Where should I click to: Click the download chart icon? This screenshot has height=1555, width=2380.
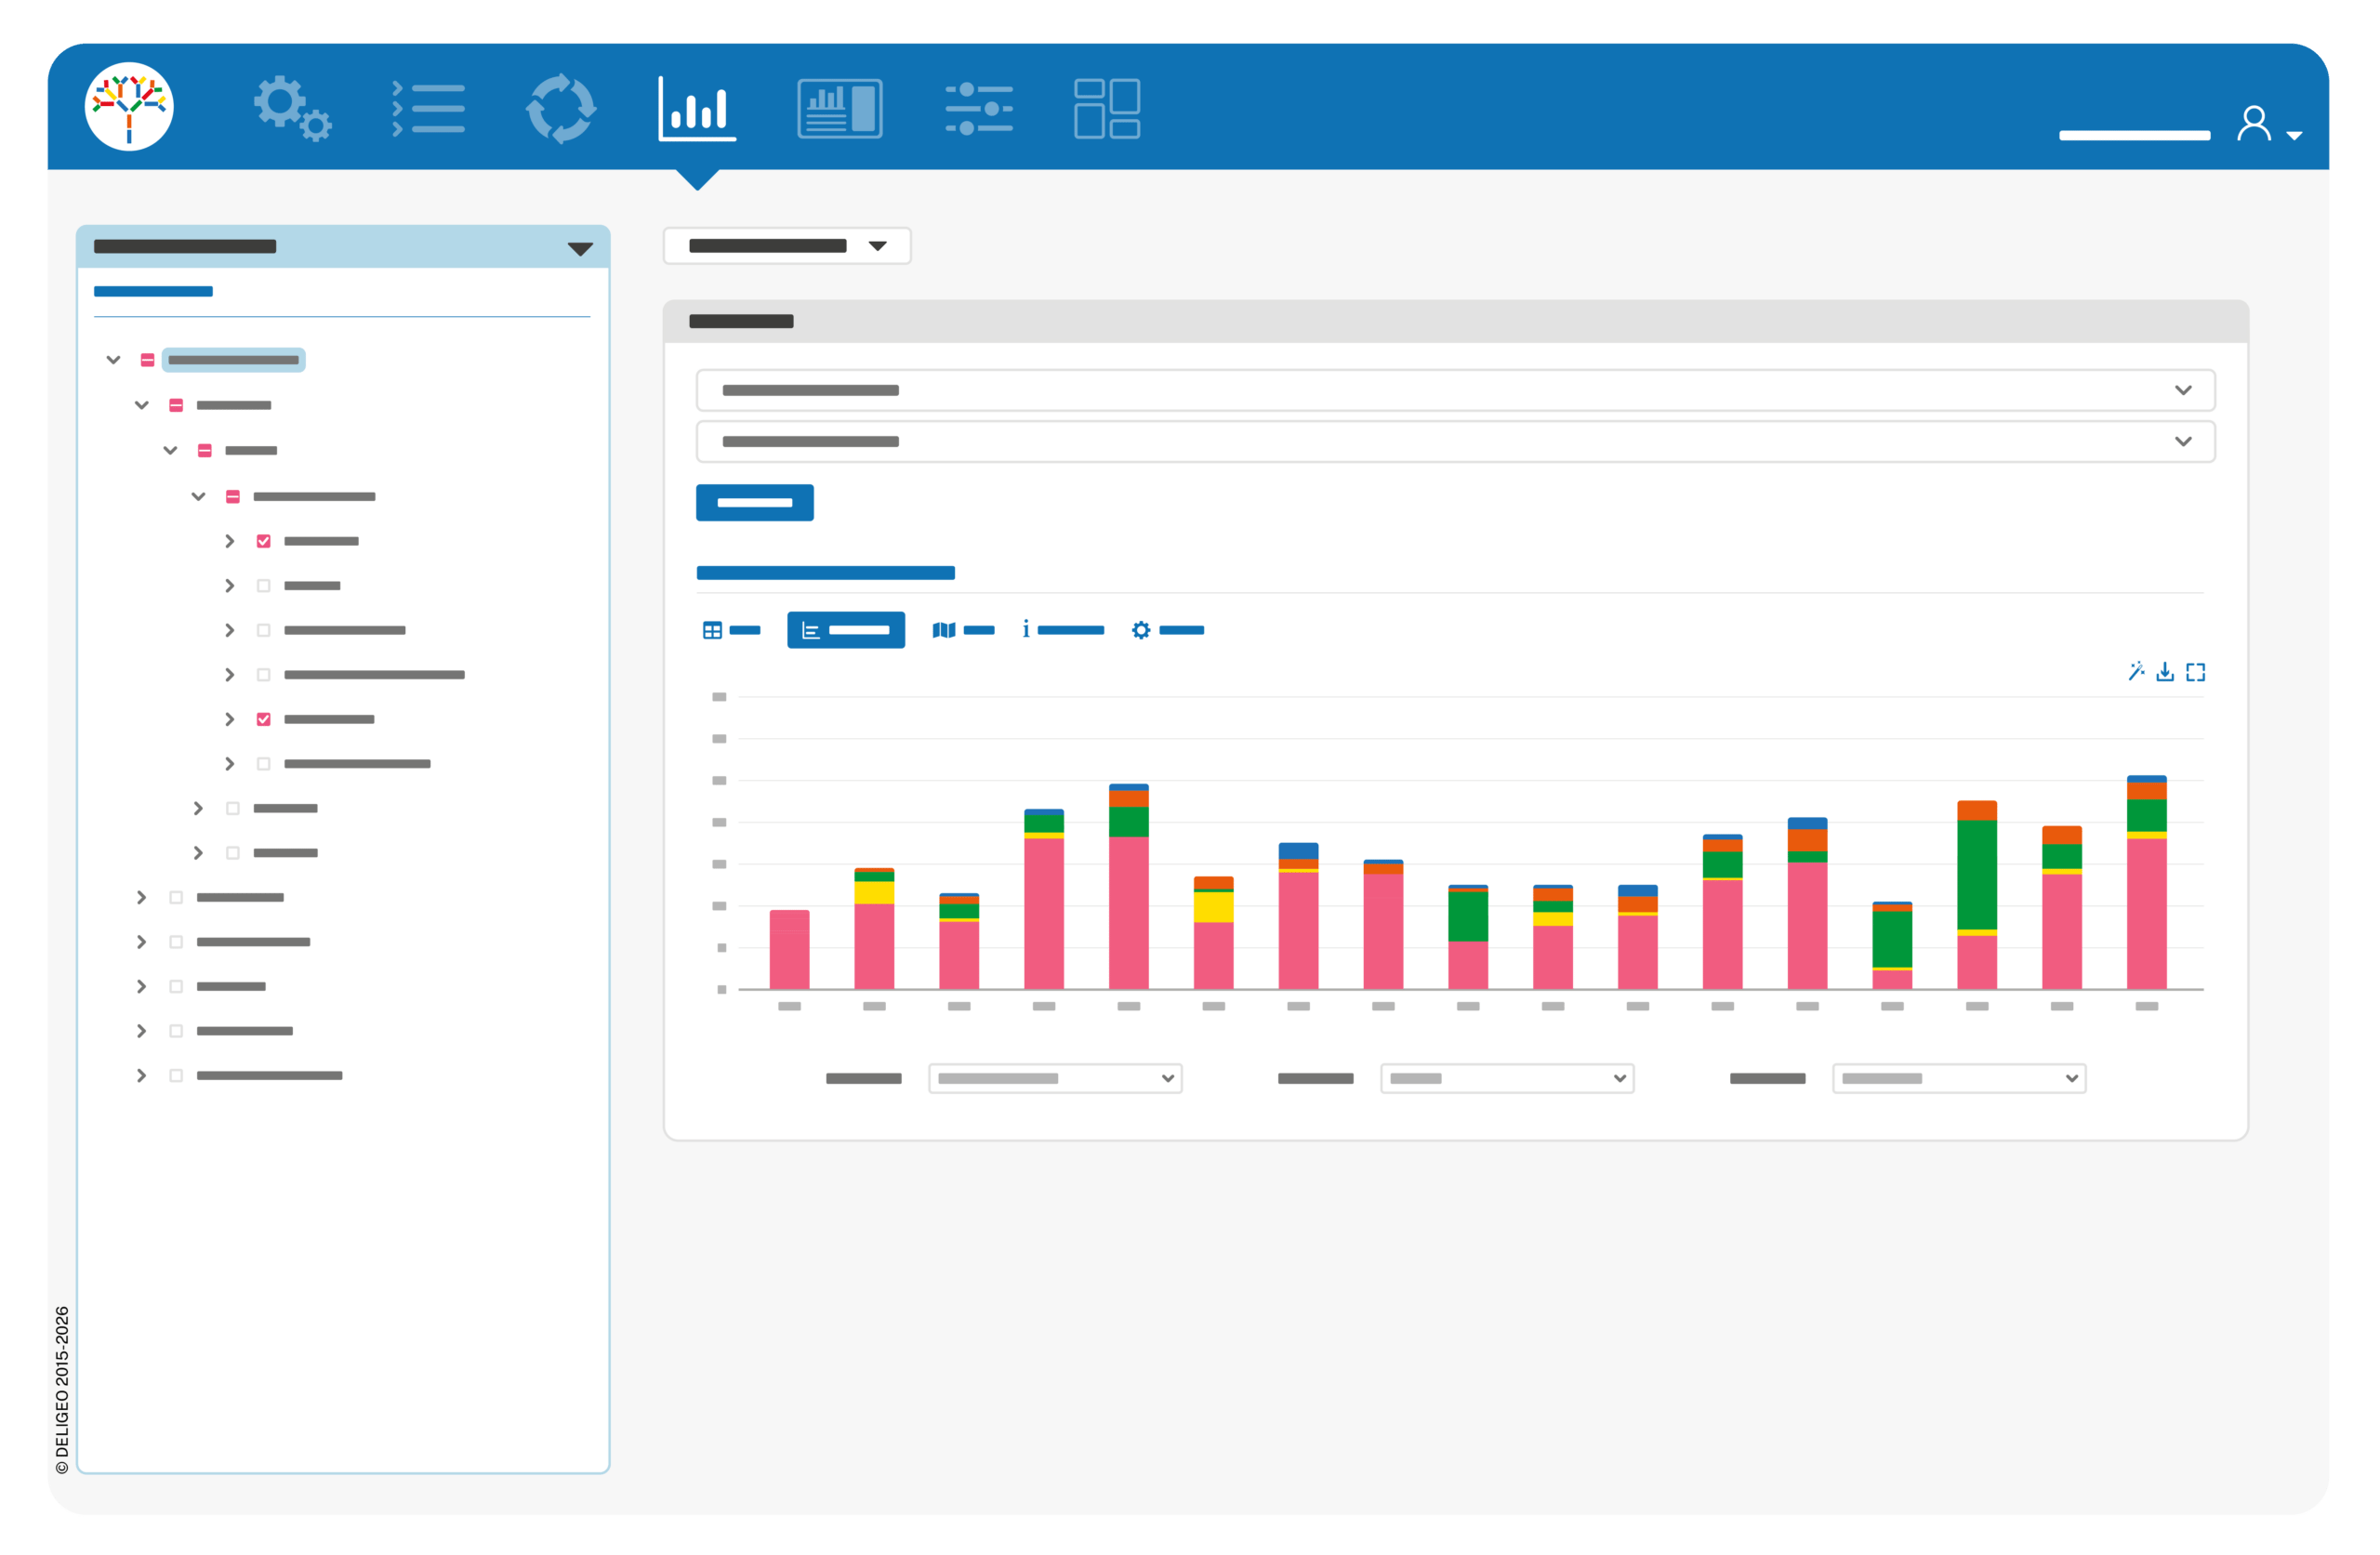coord(2165,672)
